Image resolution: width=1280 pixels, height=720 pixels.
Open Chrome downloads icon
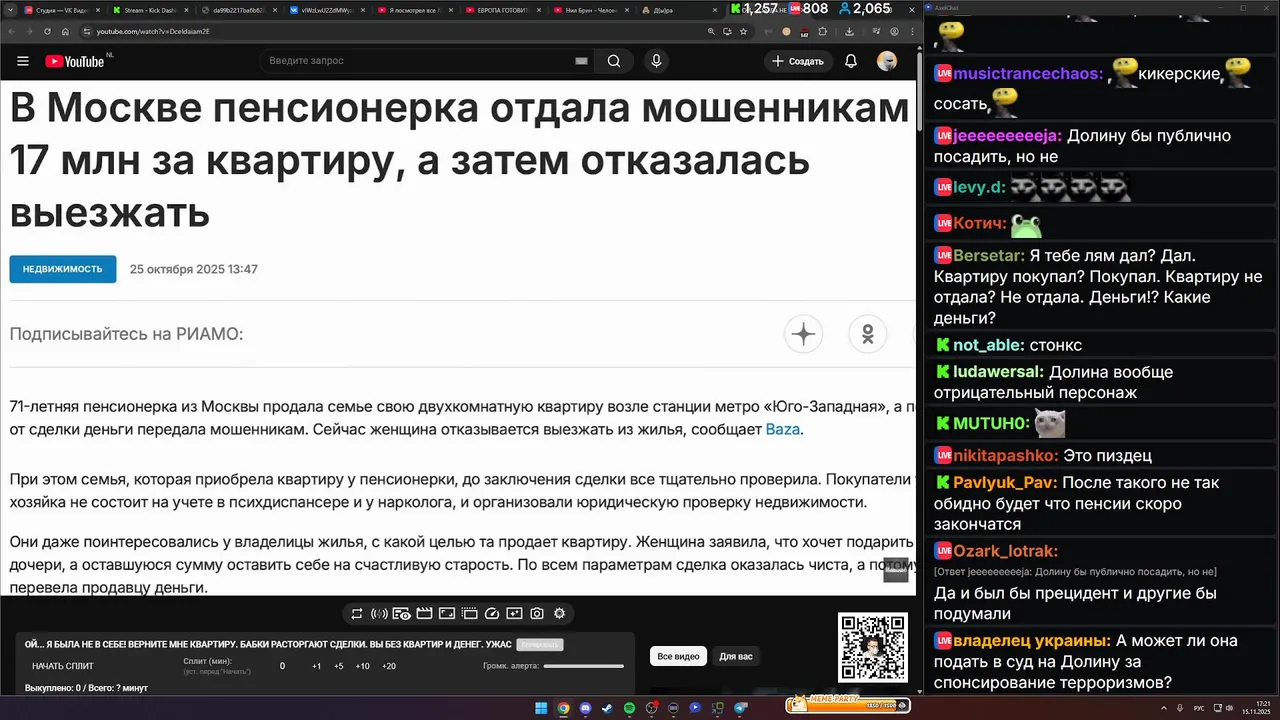pyautogui.click(x=849, y=31)
